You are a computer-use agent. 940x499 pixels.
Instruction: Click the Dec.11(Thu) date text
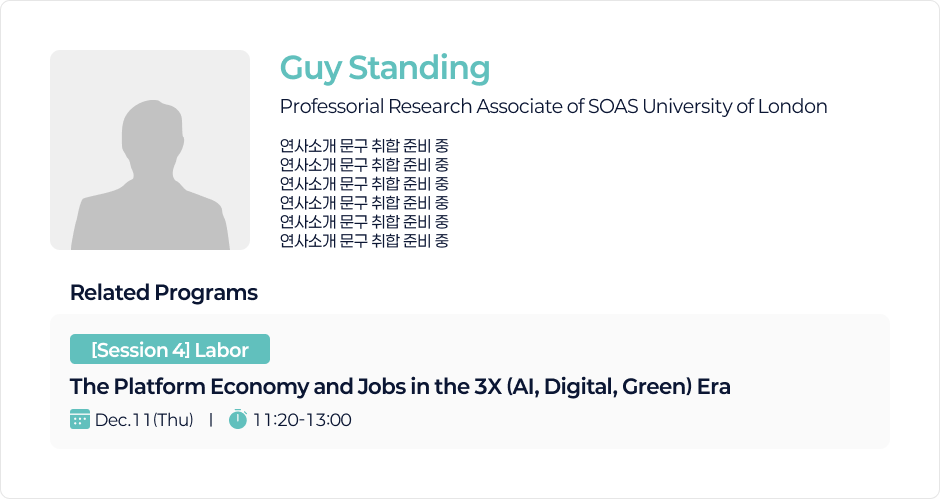(144, 420)
